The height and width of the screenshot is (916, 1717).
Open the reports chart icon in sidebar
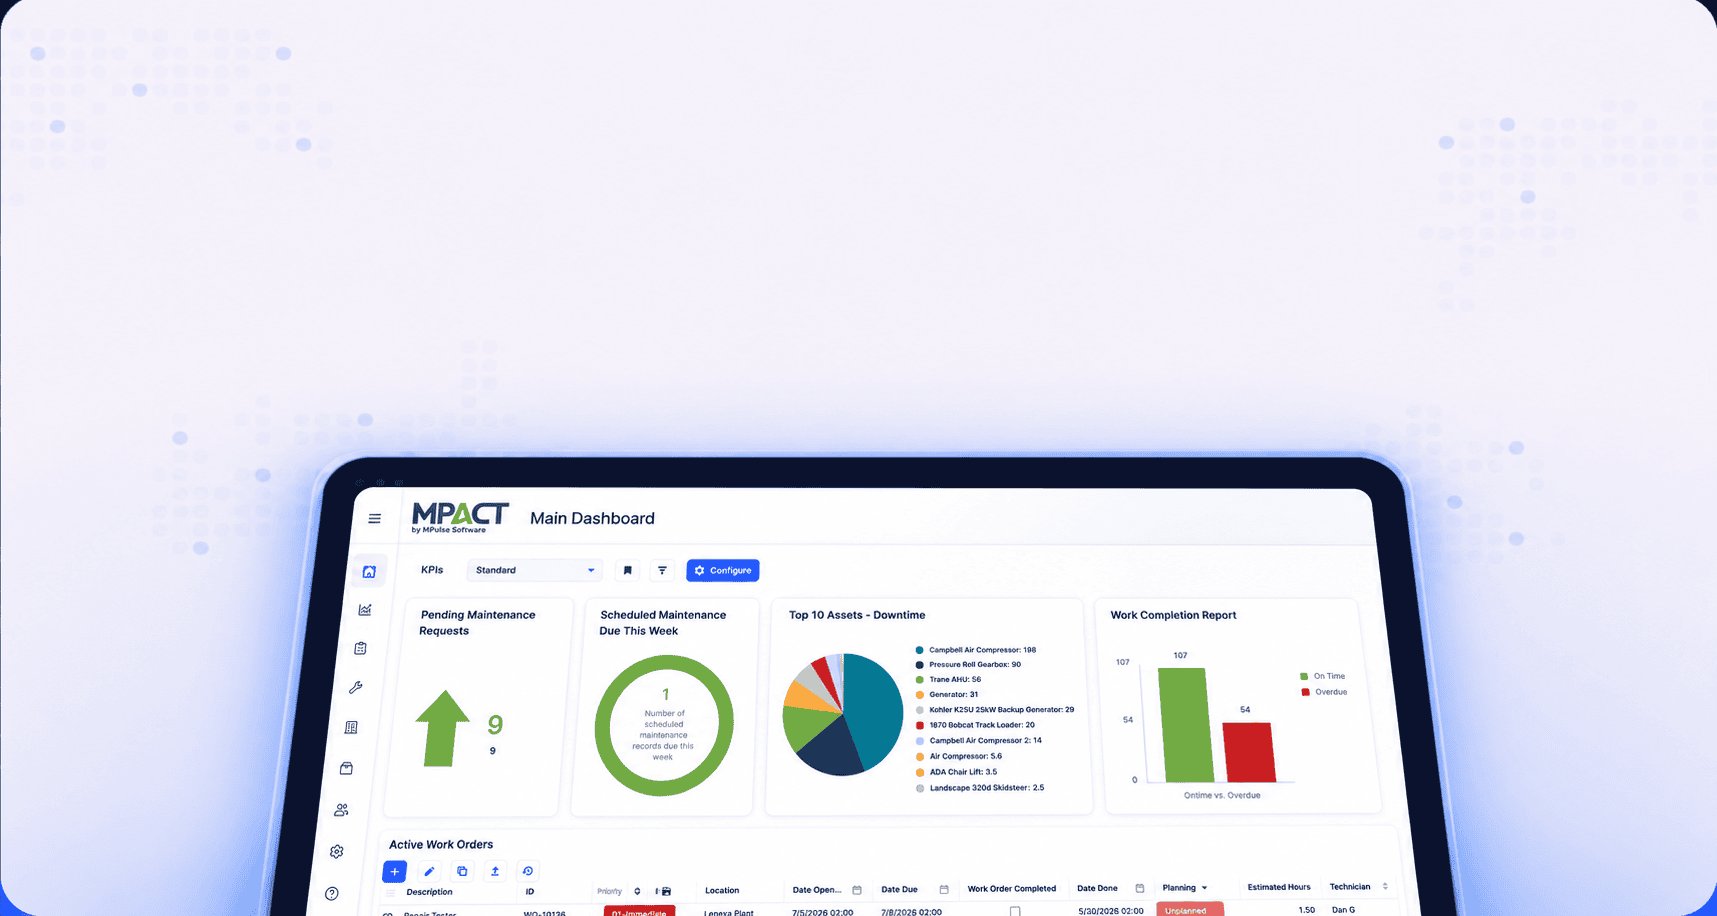coord(365,609)
